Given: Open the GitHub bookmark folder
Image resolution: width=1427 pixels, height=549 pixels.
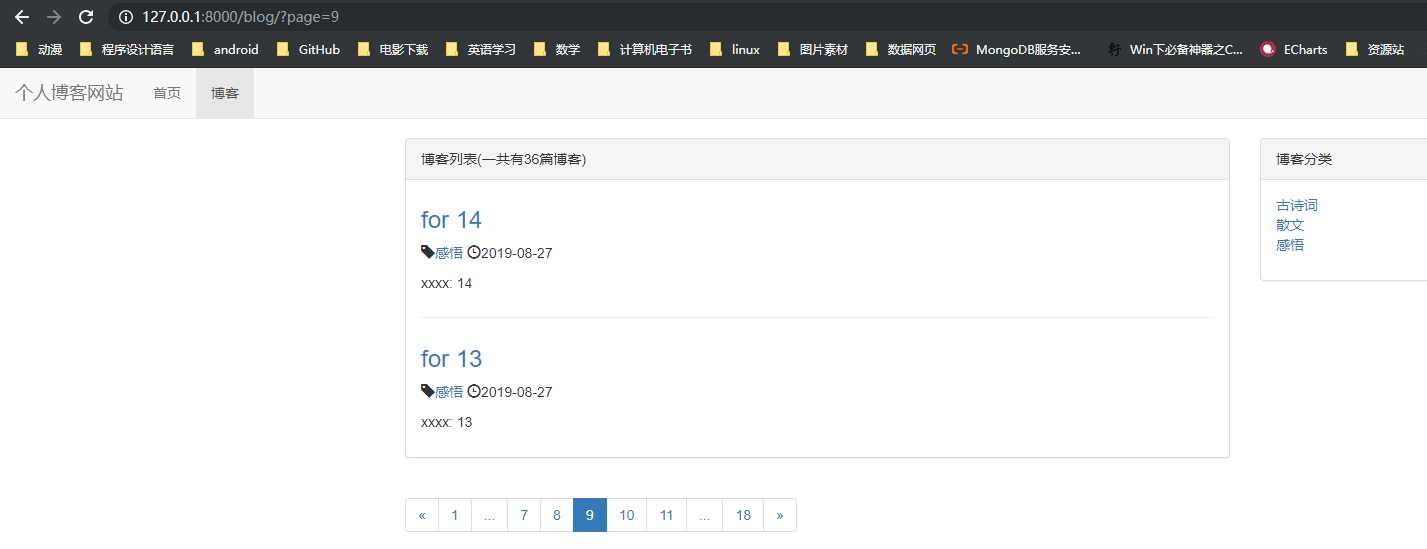Looking at the screenshot, I should click(x=308, y=49).
